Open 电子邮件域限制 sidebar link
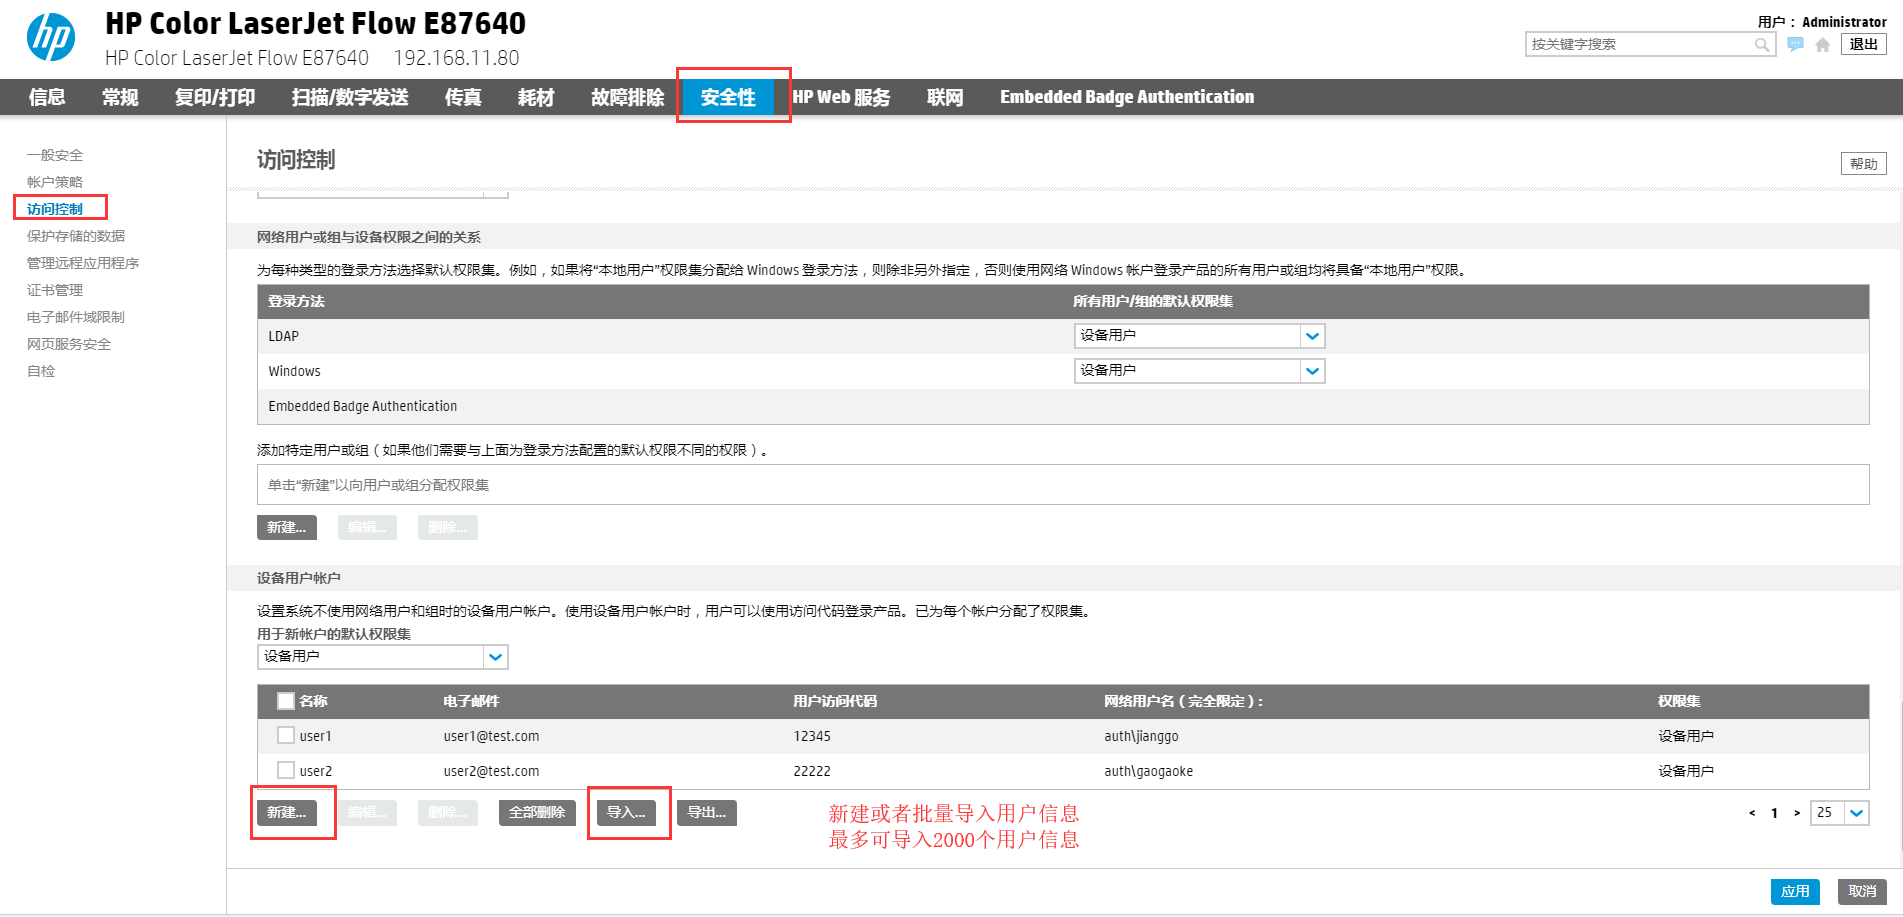 [76, 317]
